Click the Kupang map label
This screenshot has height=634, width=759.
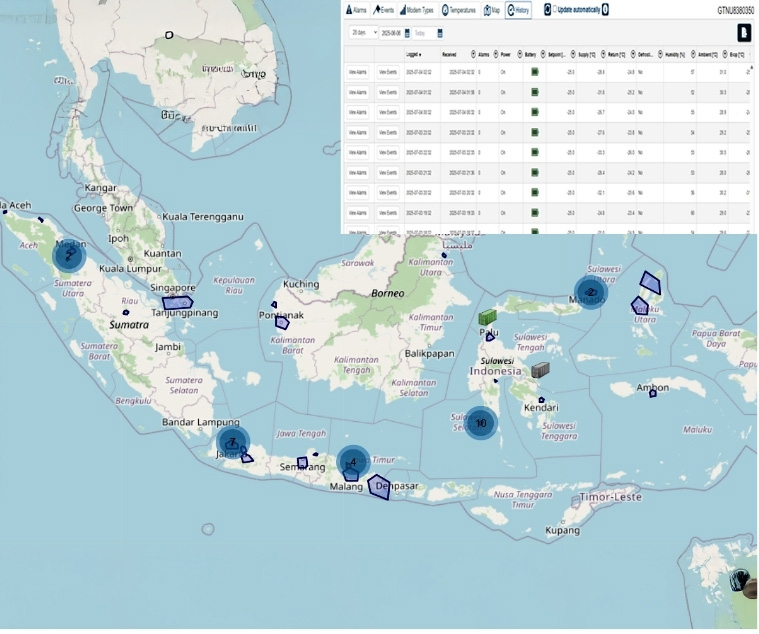coord(562,531)
